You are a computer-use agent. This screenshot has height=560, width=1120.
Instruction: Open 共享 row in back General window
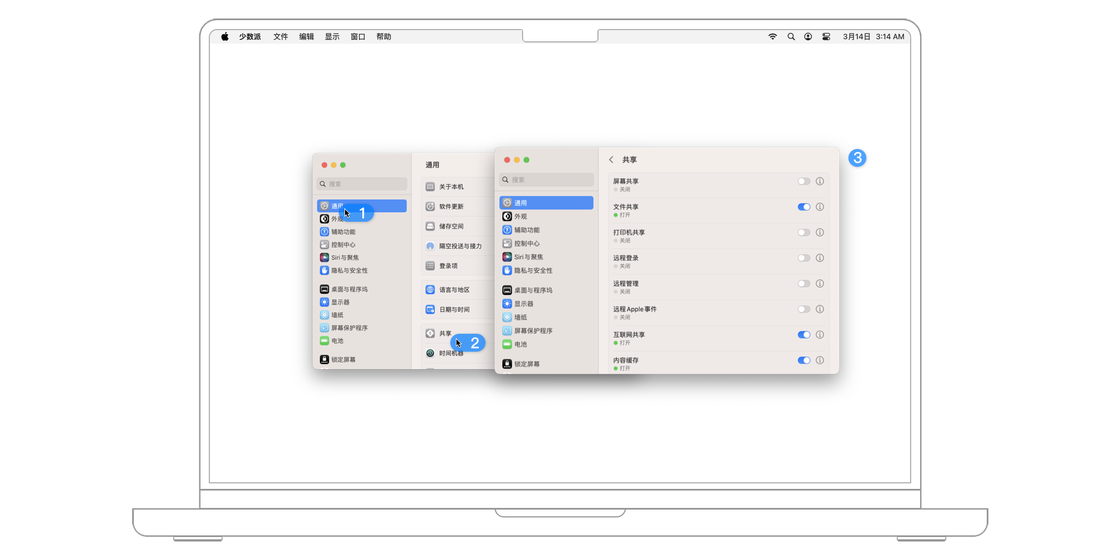click(x=458, y=334)
